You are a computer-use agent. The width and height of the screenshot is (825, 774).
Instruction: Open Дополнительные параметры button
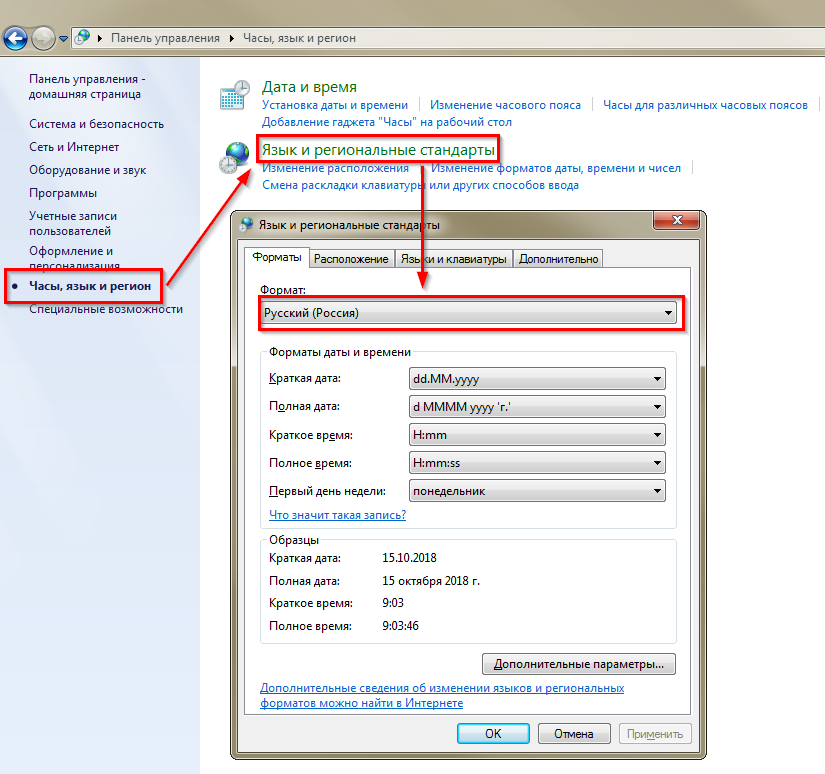pyautogui.click(x=579, y=664)
